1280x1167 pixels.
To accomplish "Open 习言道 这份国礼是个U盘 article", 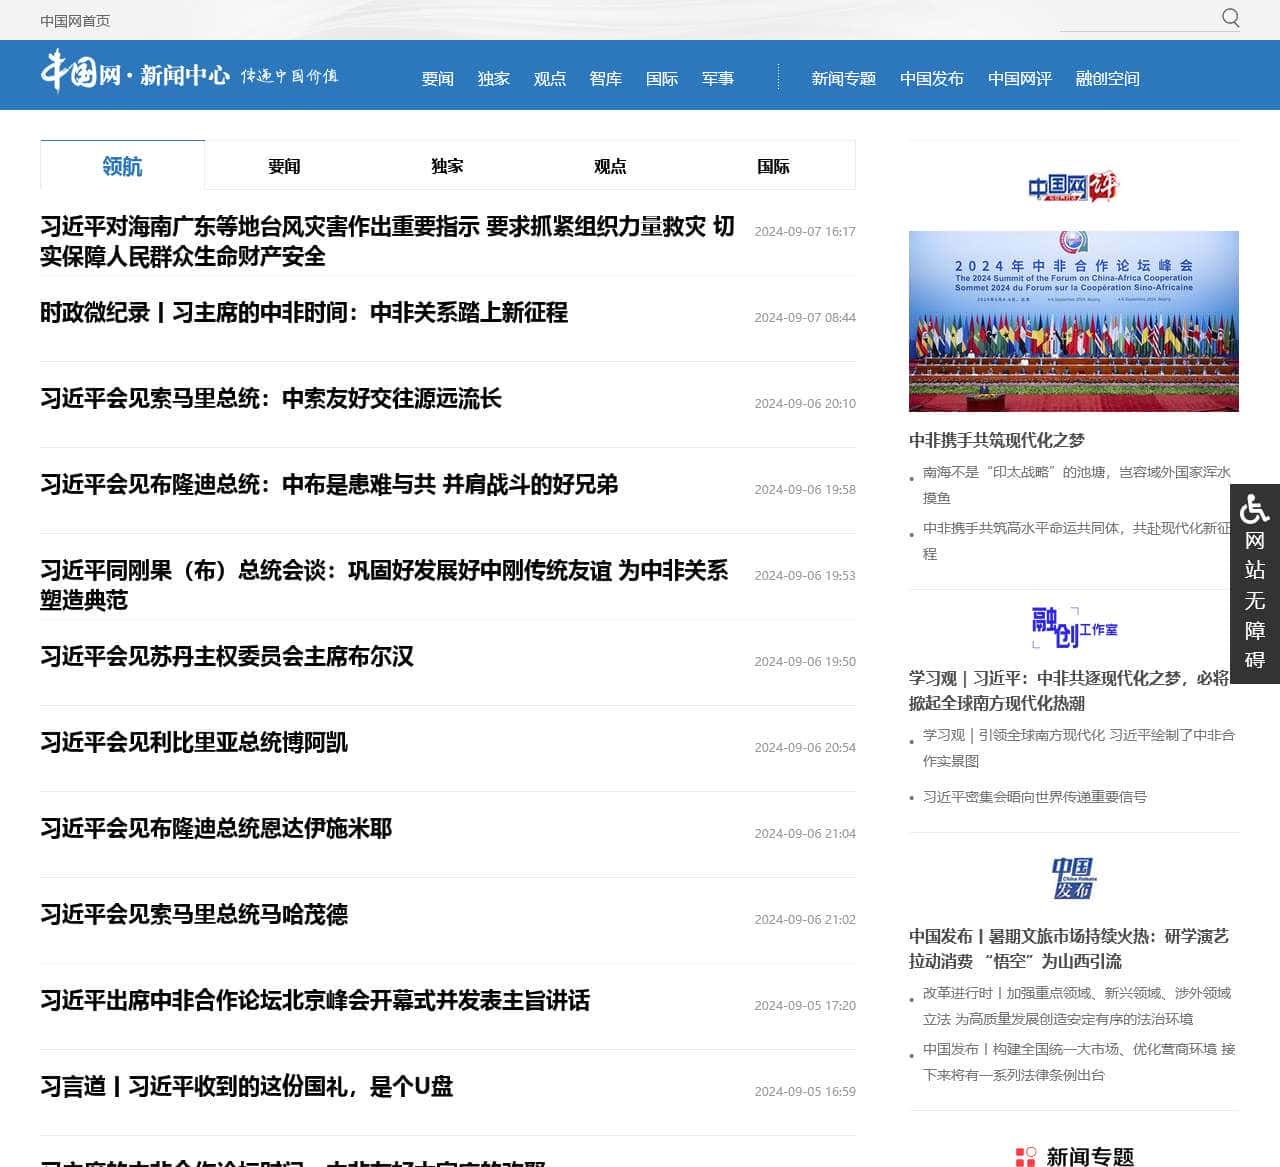I will [x=247, y=1087].
